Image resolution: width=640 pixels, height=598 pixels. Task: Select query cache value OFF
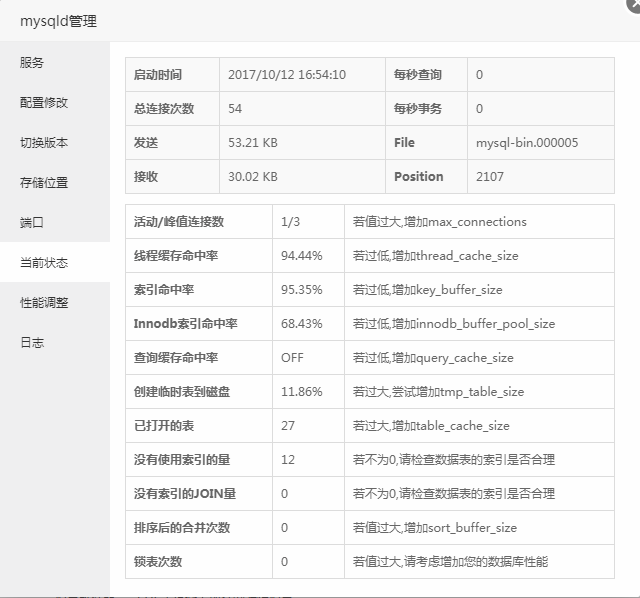pos(292,358)
